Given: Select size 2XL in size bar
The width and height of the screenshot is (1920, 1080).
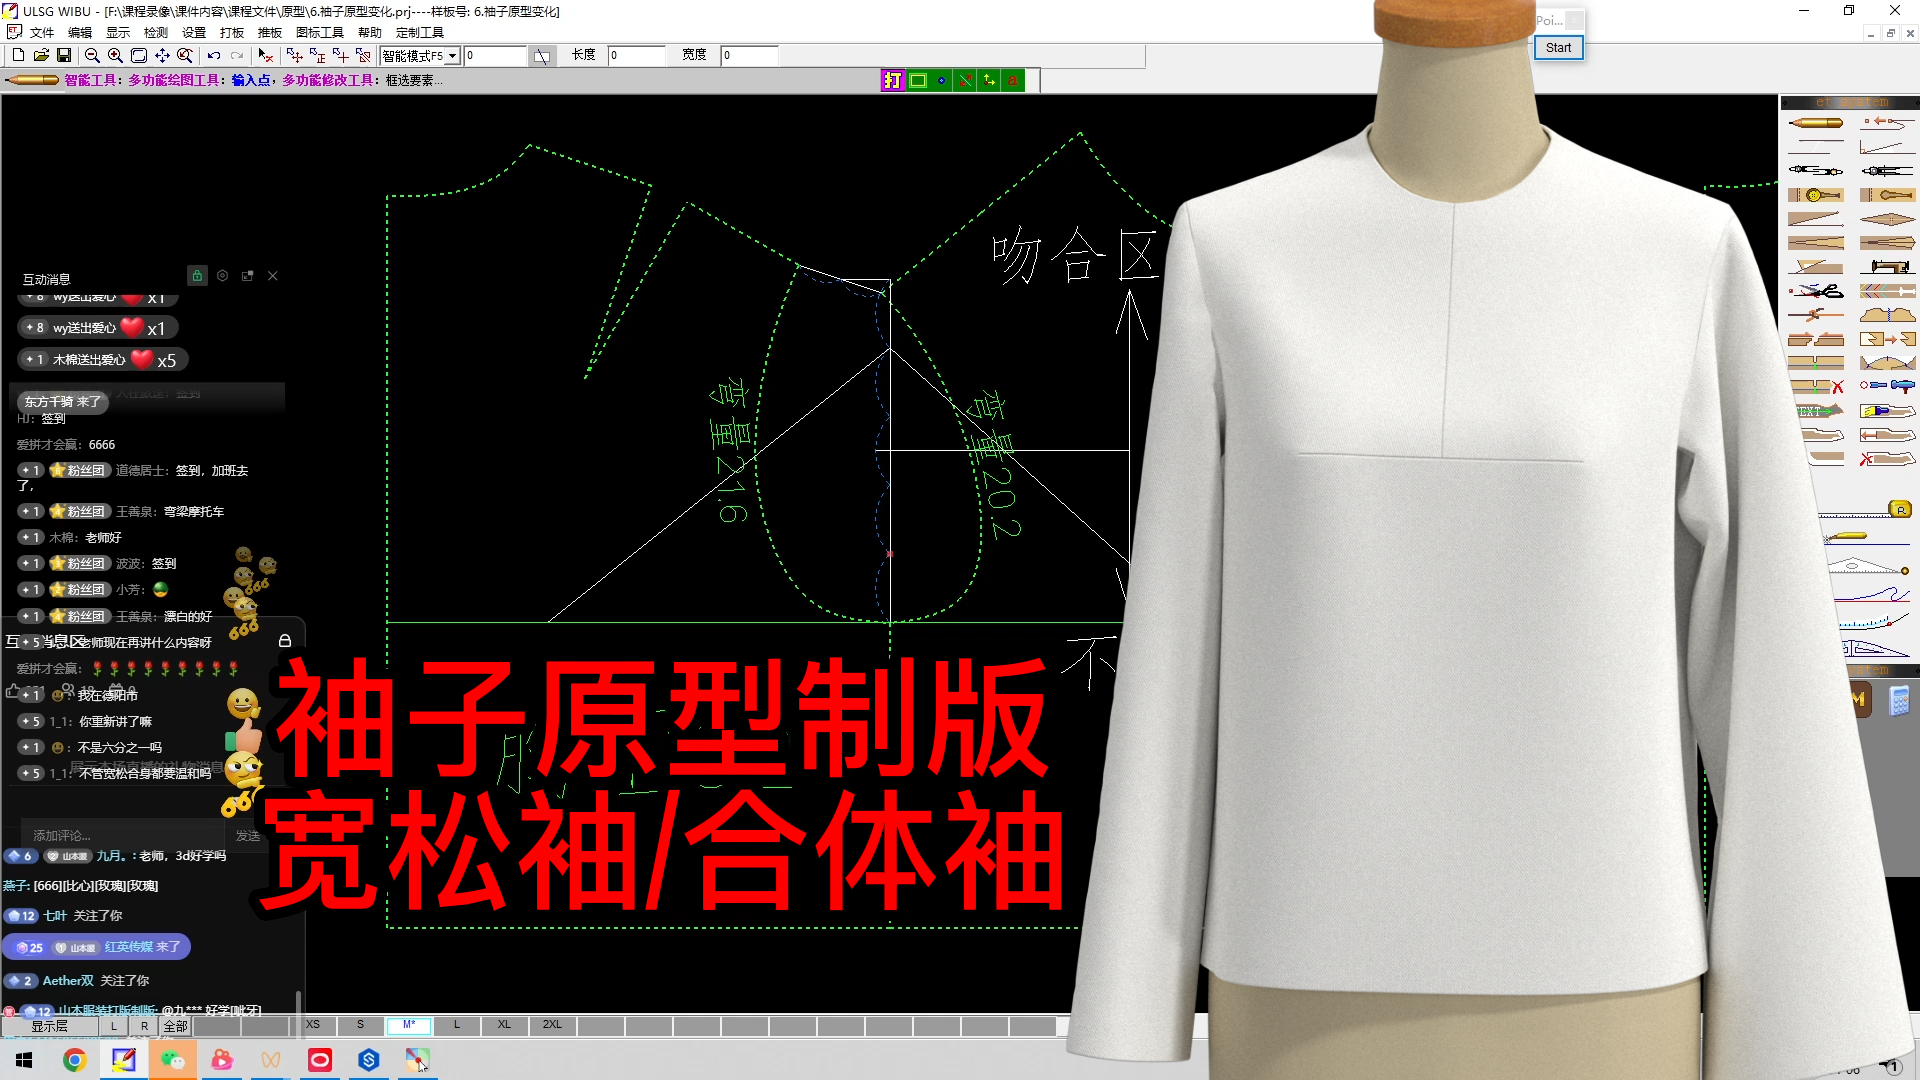Looking at the screenshot, I should click(x=553, y=1025).
